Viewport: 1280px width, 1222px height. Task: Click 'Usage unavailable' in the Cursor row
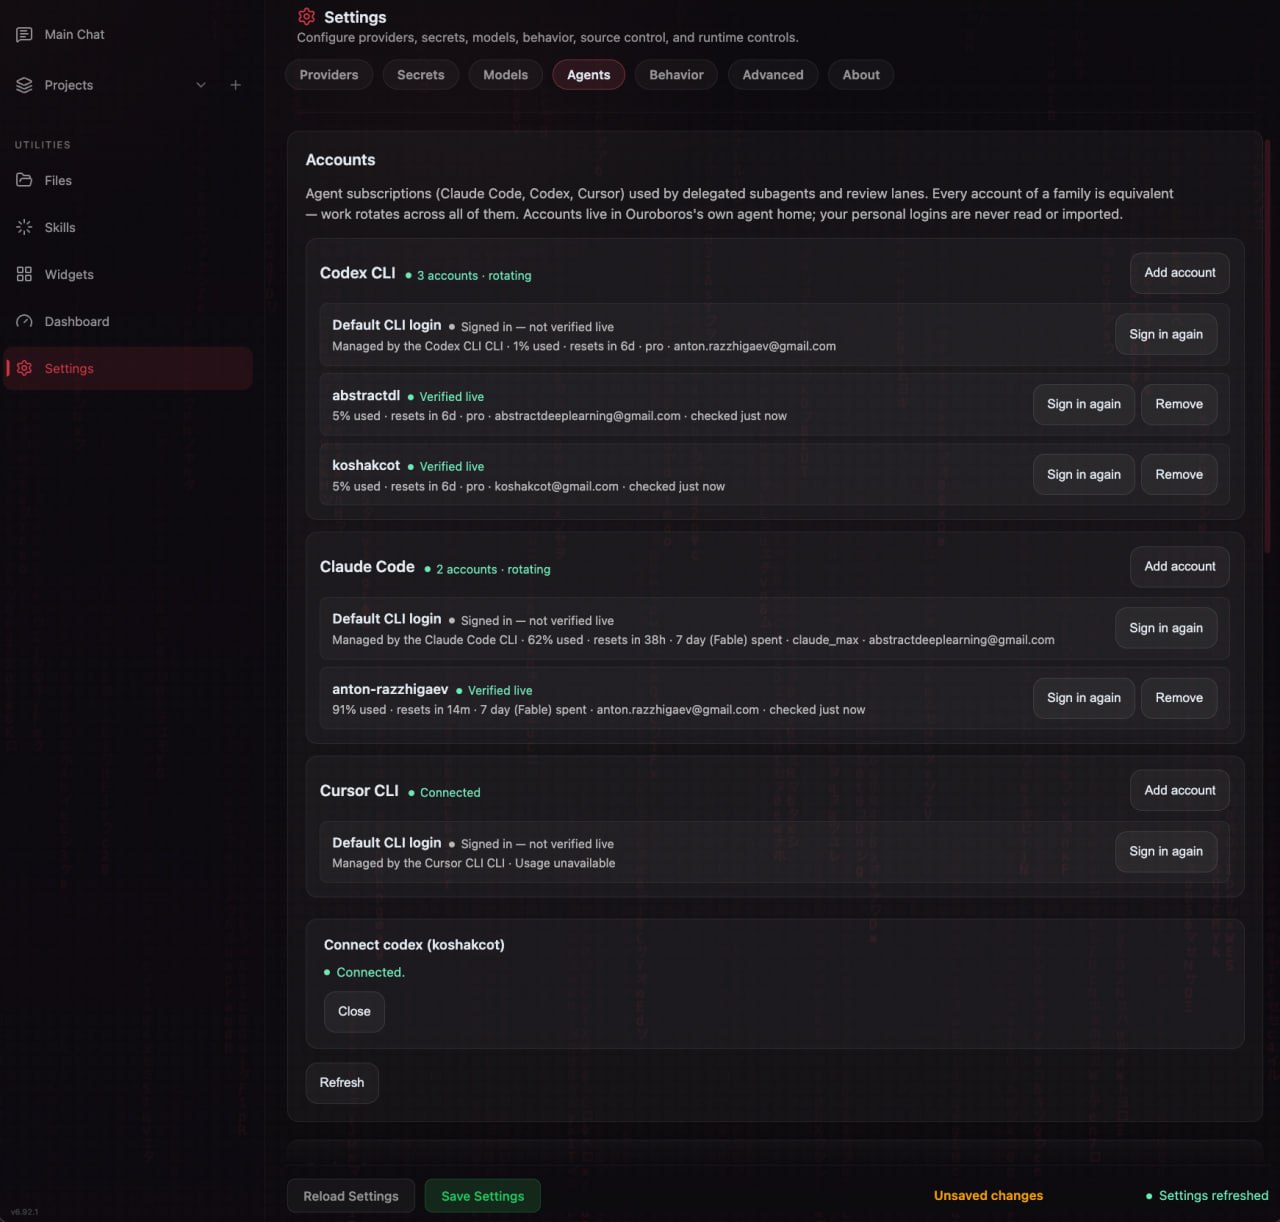point(565,863)
